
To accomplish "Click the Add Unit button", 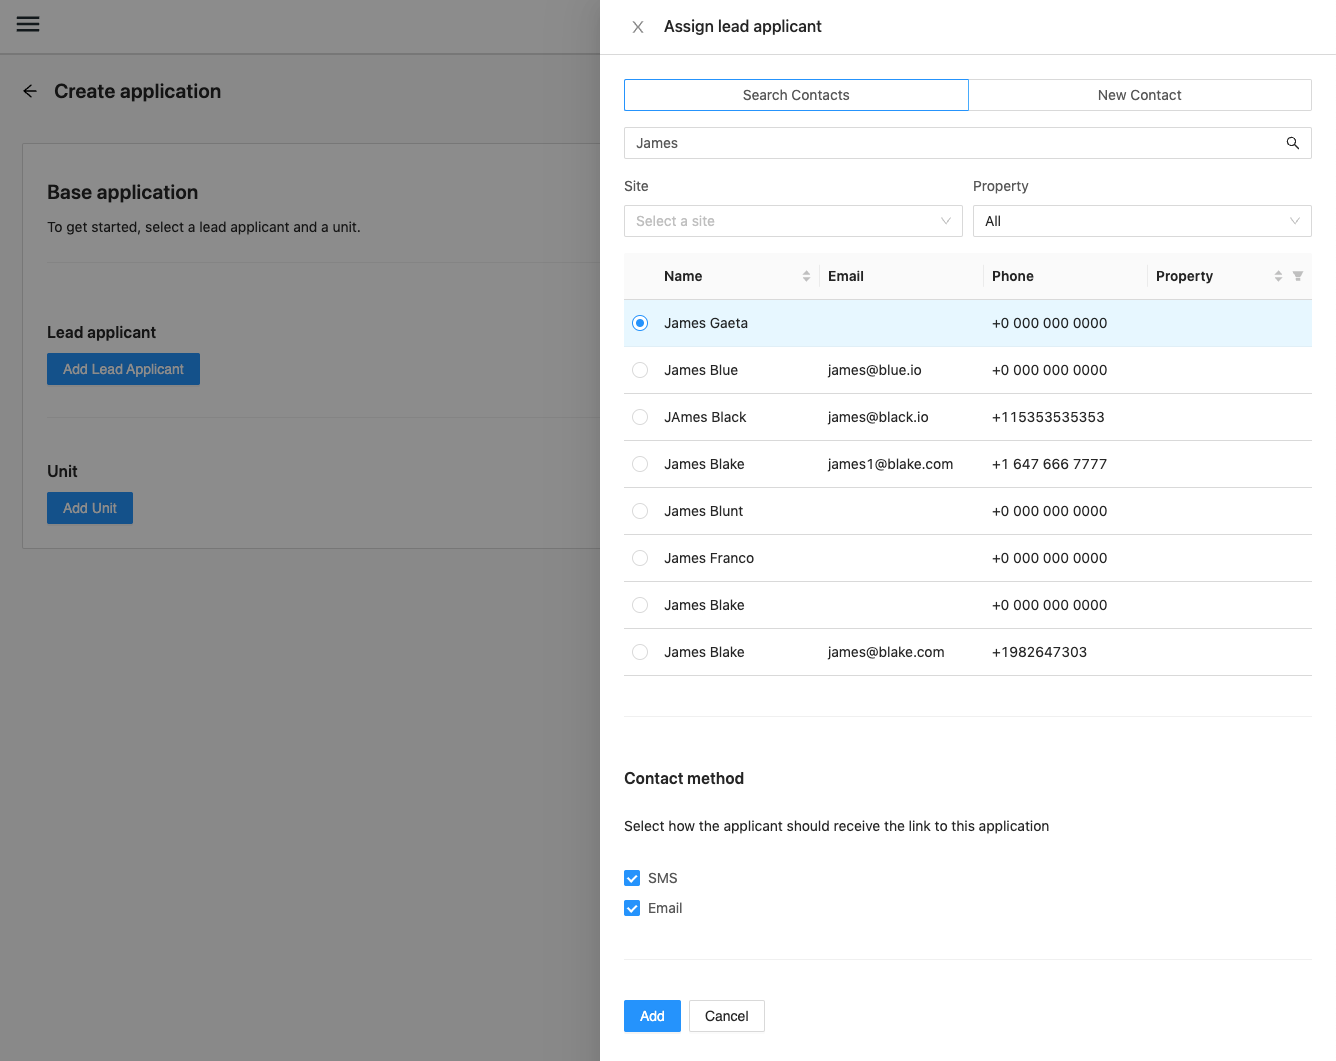I will [90, 508].
